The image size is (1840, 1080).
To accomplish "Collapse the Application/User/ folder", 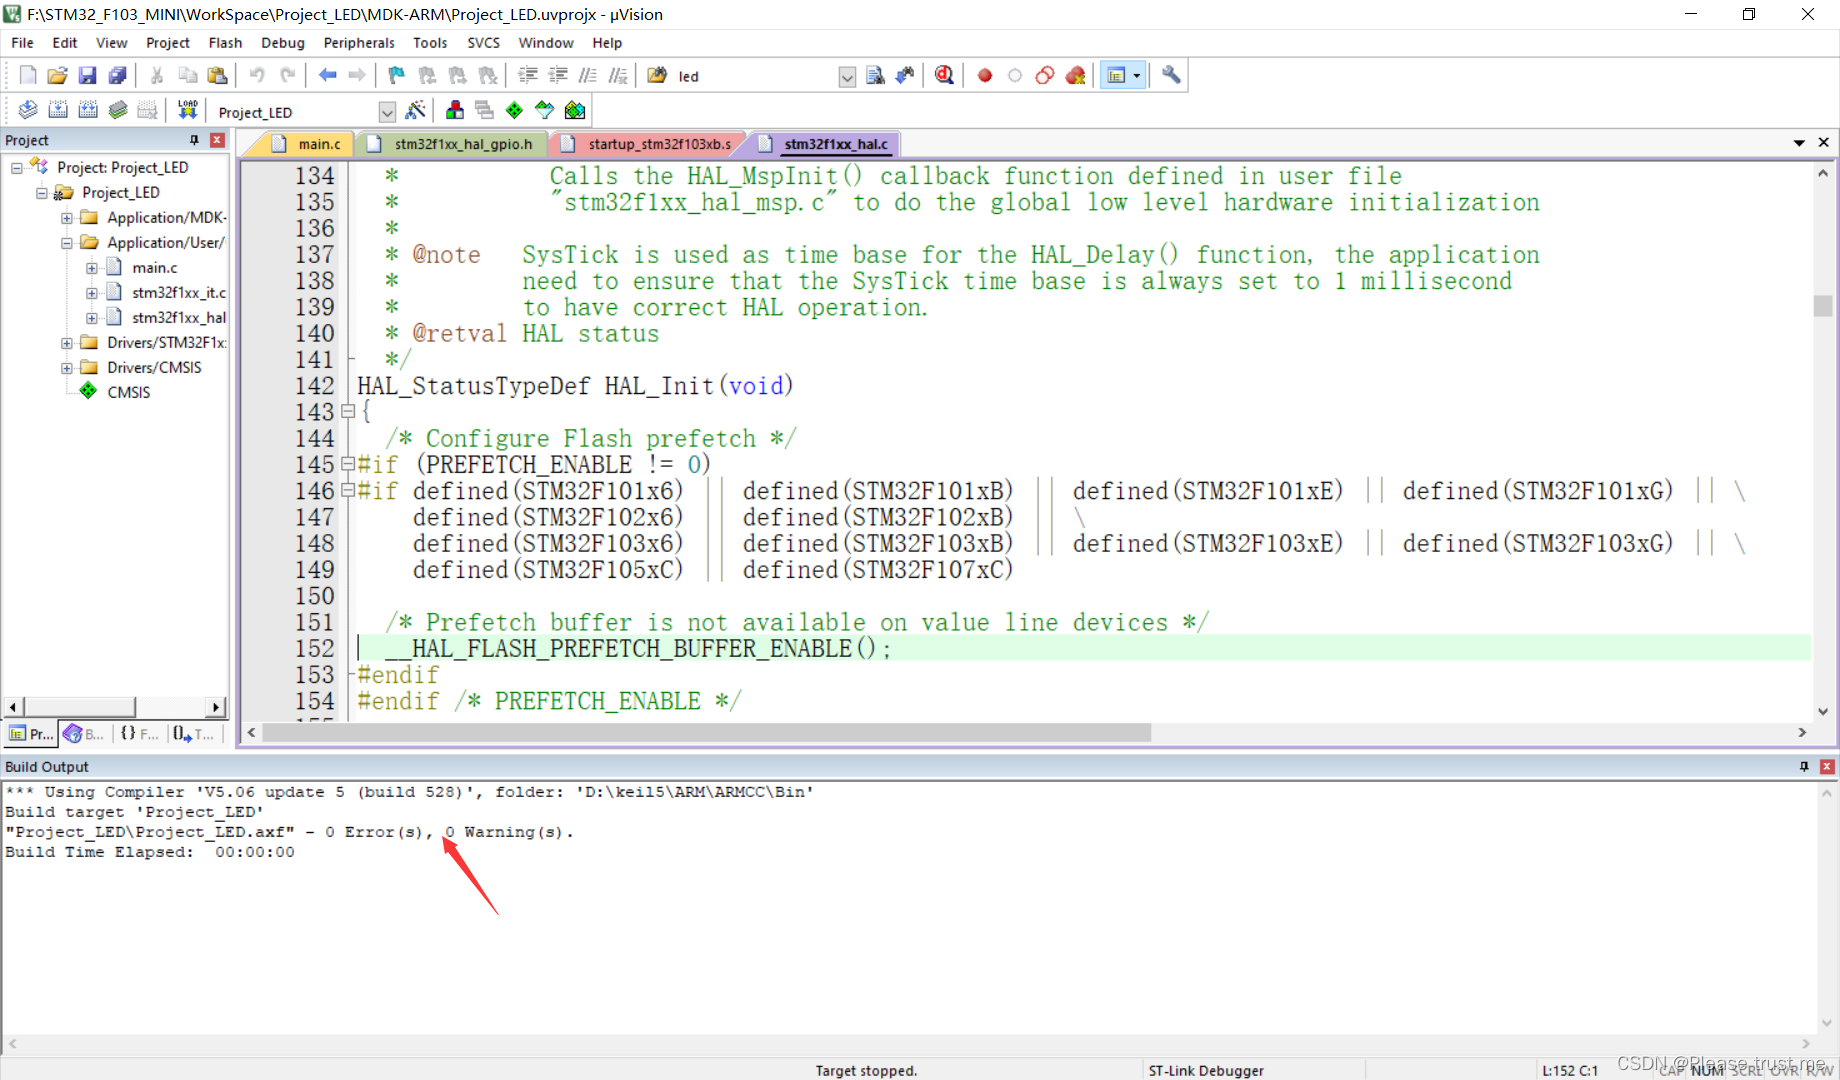I will (x=66, y=242).
